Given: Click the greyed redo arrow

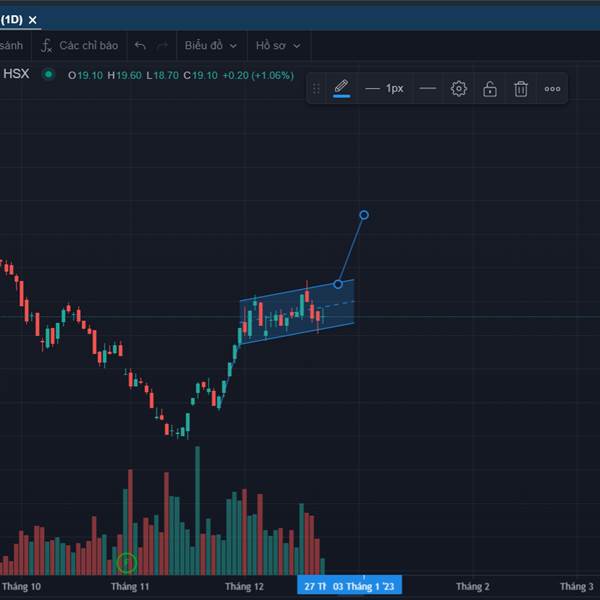Looking at the screenshot, I should pyautogui.click(x=162, y=46).
